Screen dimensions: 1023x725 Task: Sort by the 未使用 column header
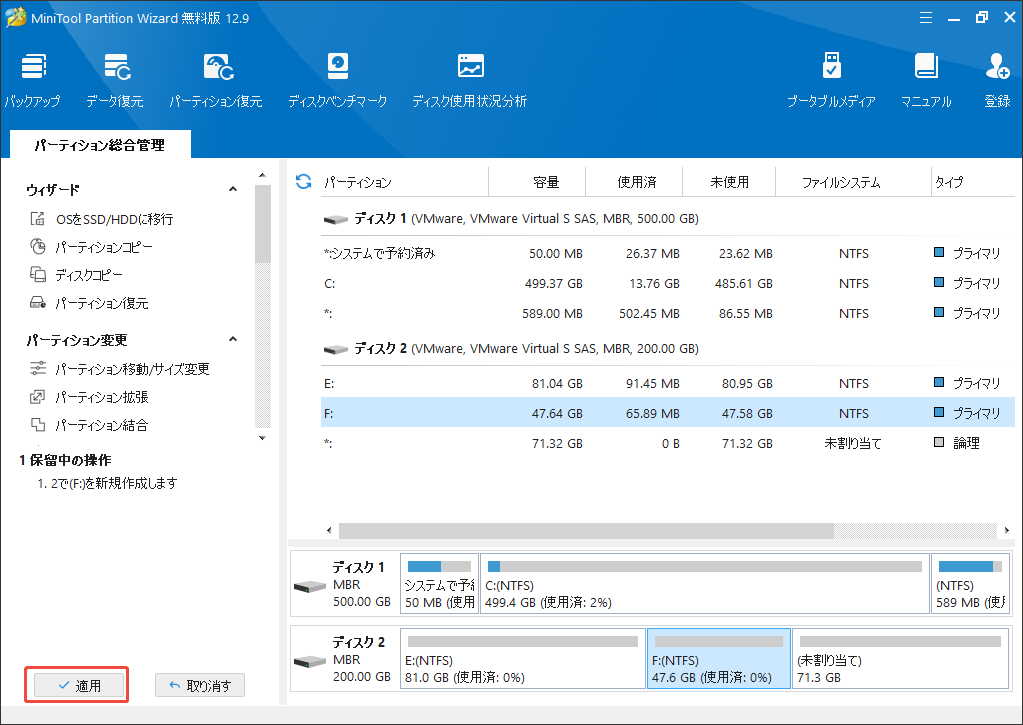[x=729, y=181]
